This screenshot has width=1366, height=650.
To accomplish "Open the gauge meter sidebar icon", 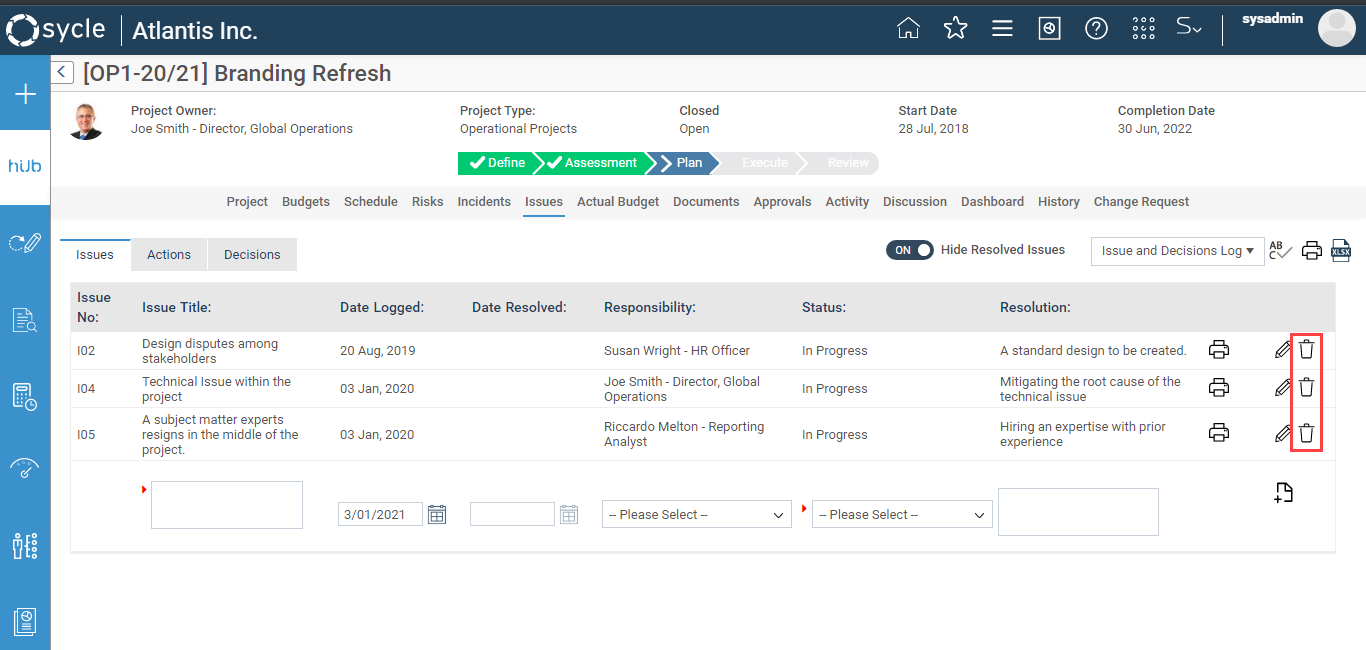I will 25,469.
